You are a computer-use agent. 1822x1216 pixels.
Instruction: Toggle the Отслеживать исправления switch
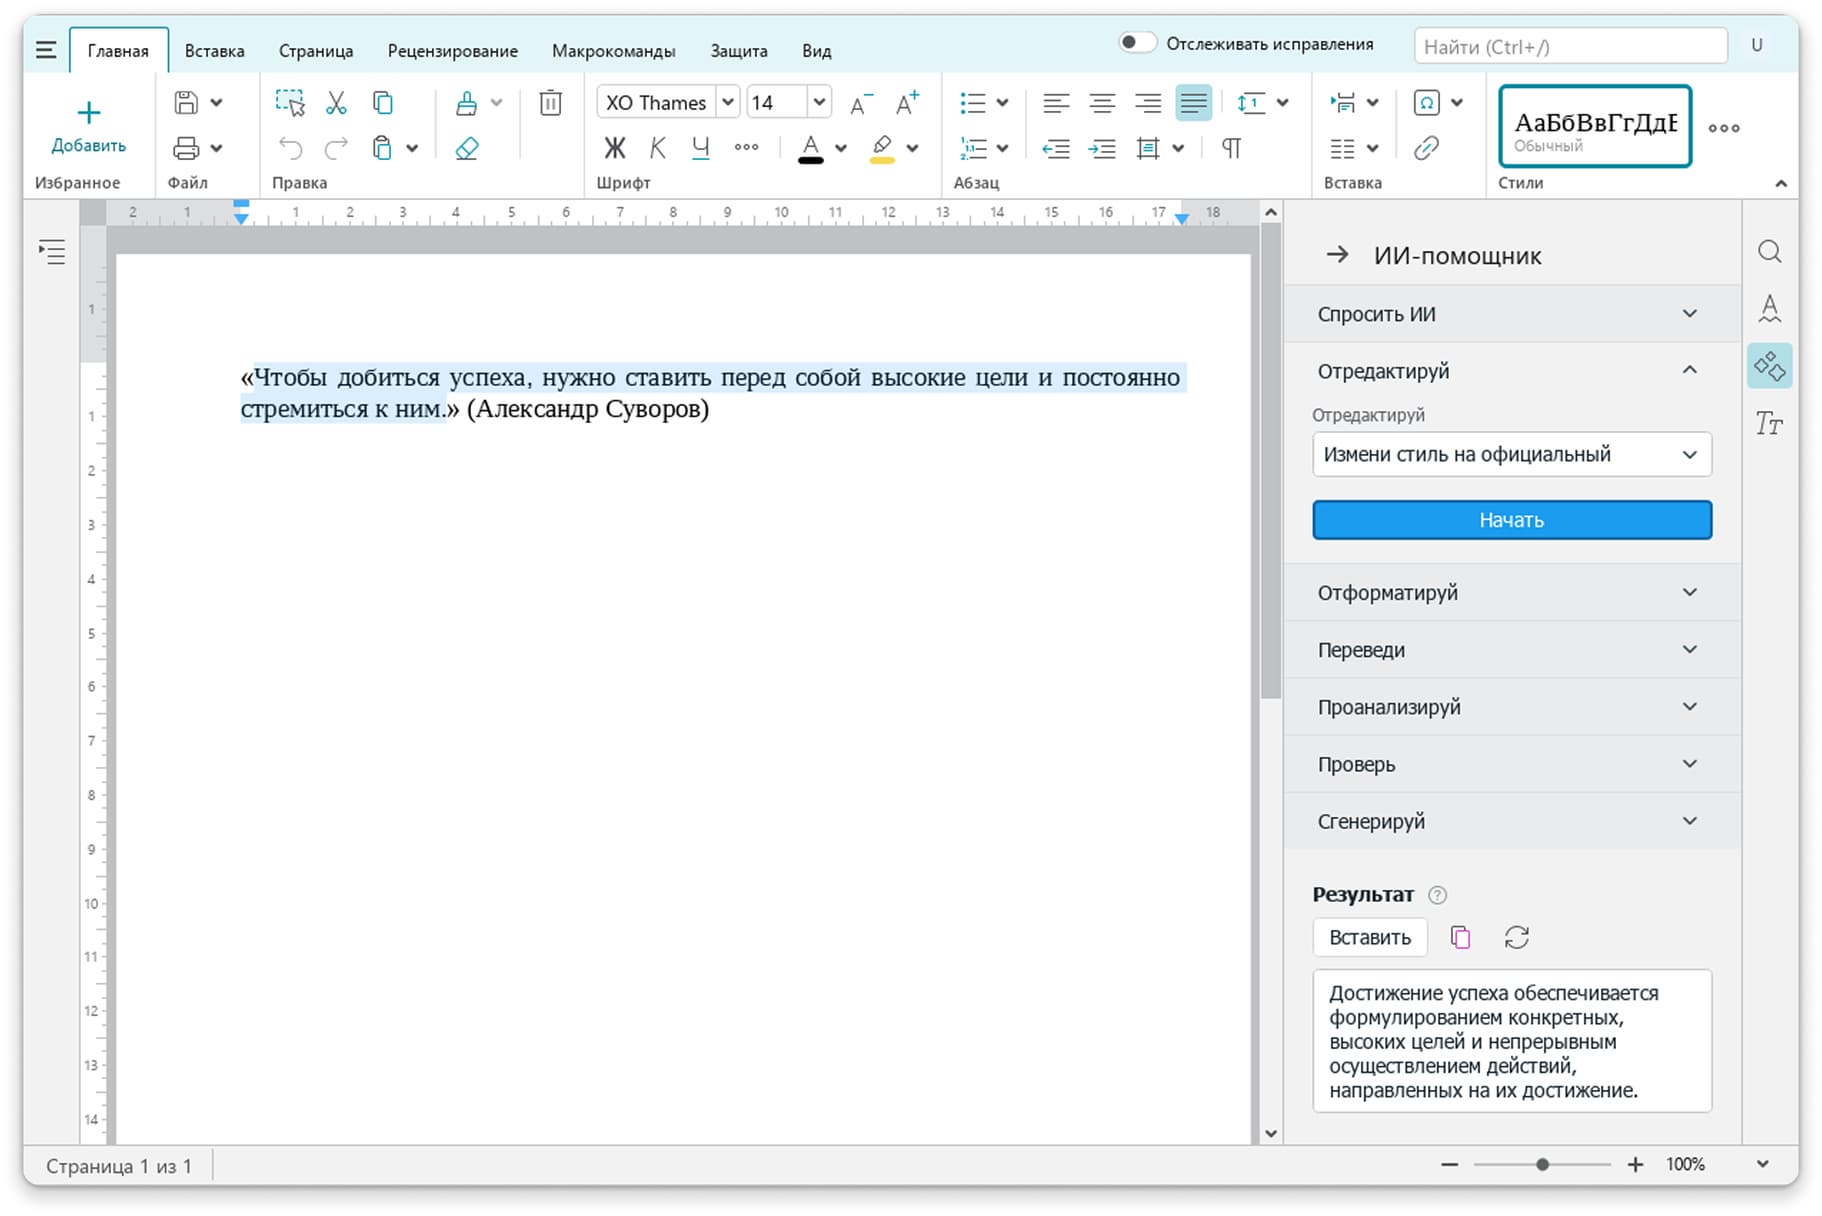tap(1136, 43)
